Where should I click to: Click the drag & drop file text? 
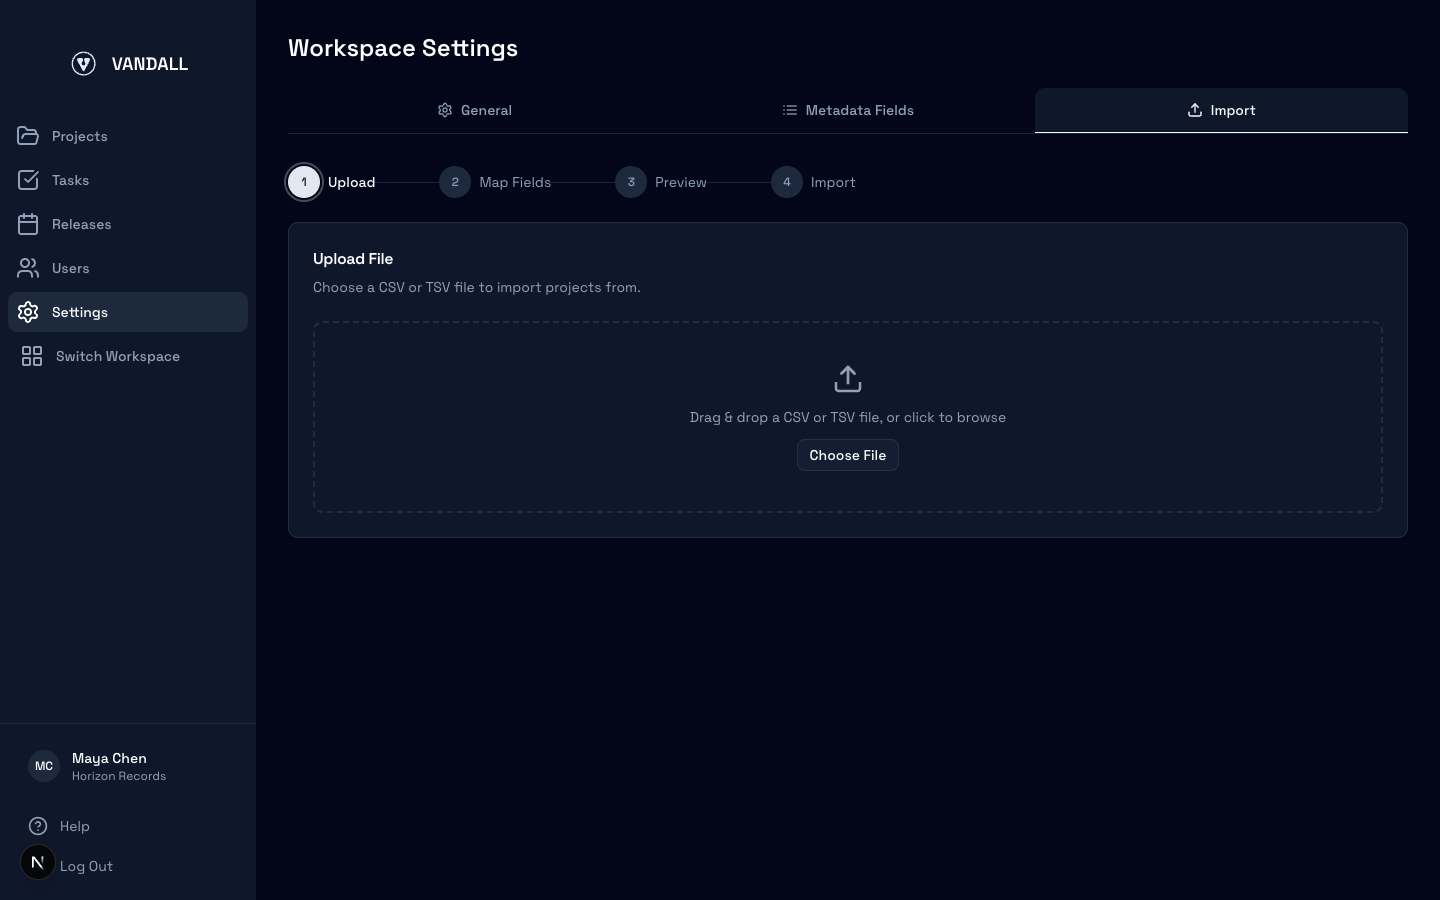(848, 417)
